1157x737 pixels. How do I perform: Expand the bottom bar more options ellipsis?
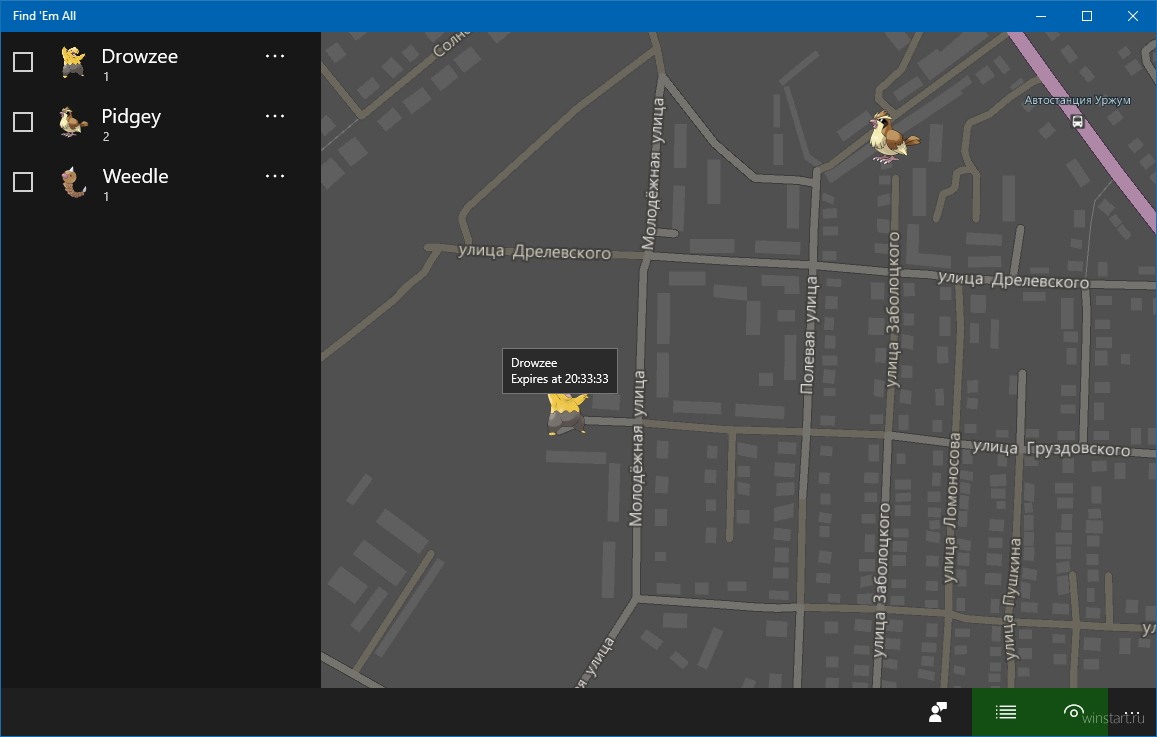click(1132, 712)
